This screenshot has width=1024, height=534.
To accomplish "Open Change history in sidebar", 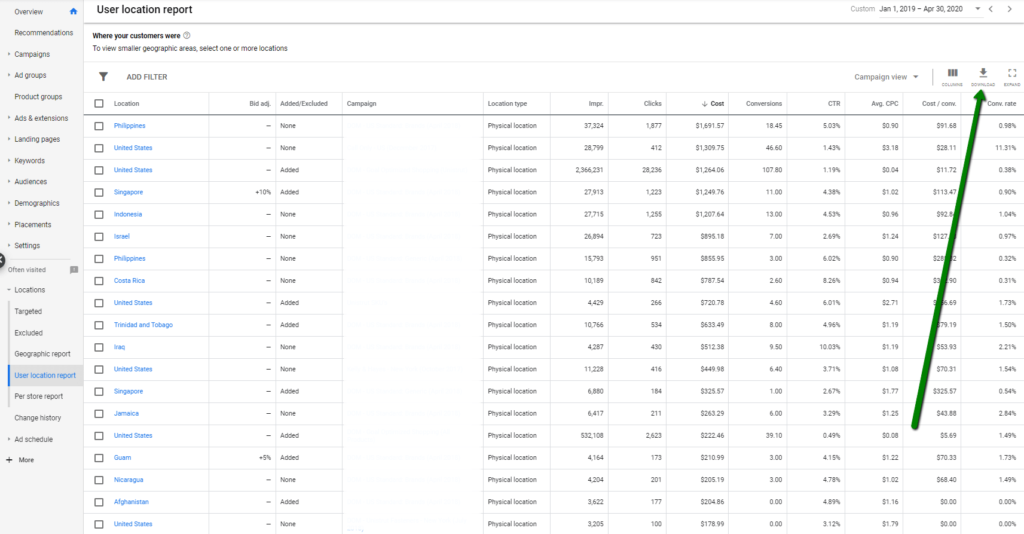I will [x=38, y=418].
